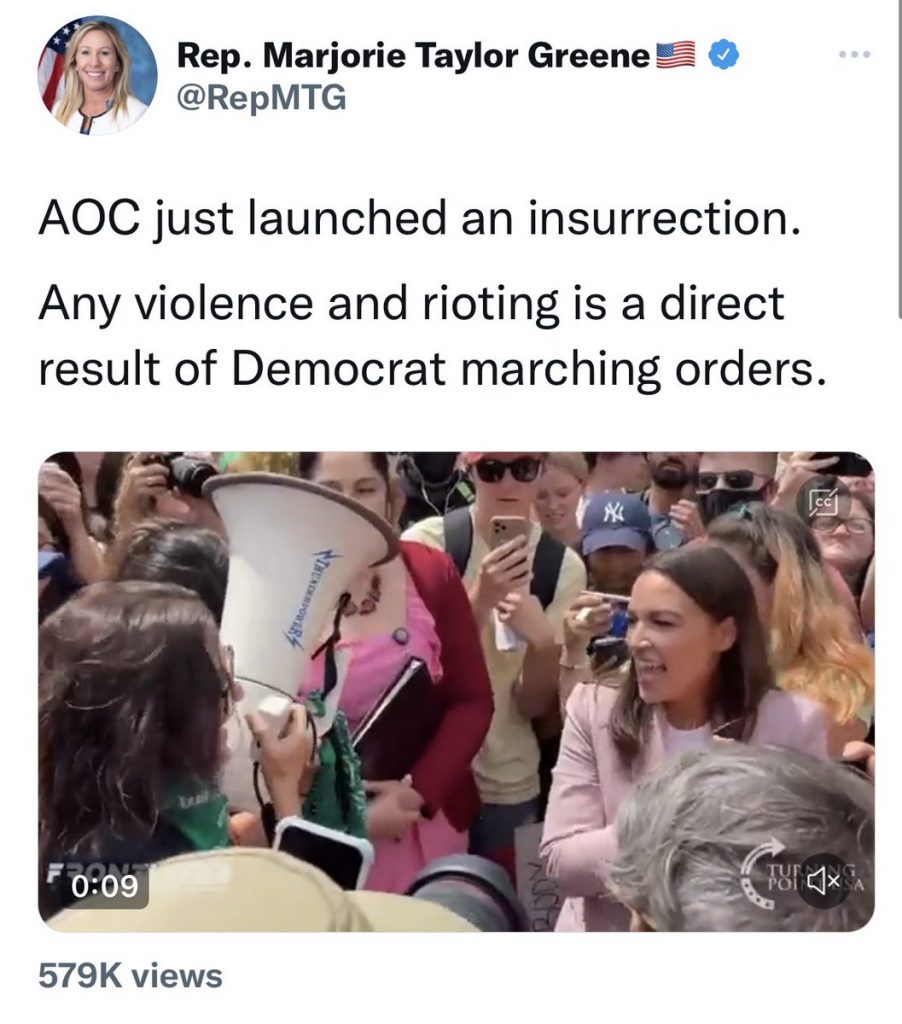Unmute the video with the speaker icon

(x=824, y=881)
